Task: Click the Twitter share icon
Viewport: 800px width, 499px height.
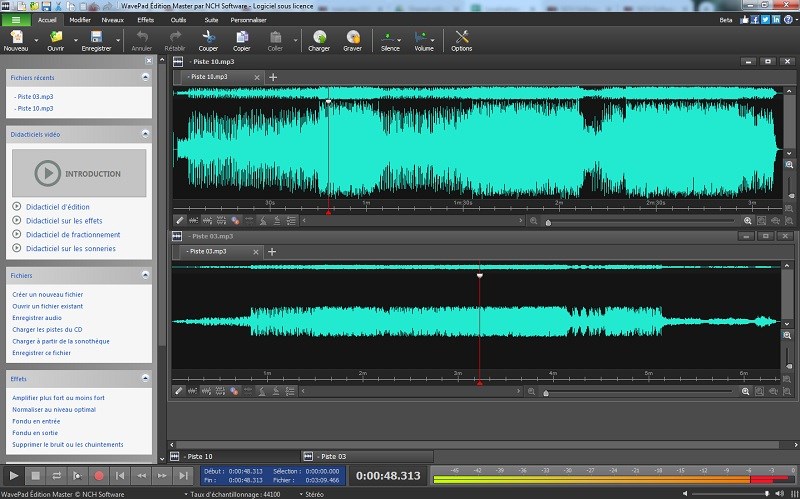Action: pyautogui.click(x=766, y=19)
